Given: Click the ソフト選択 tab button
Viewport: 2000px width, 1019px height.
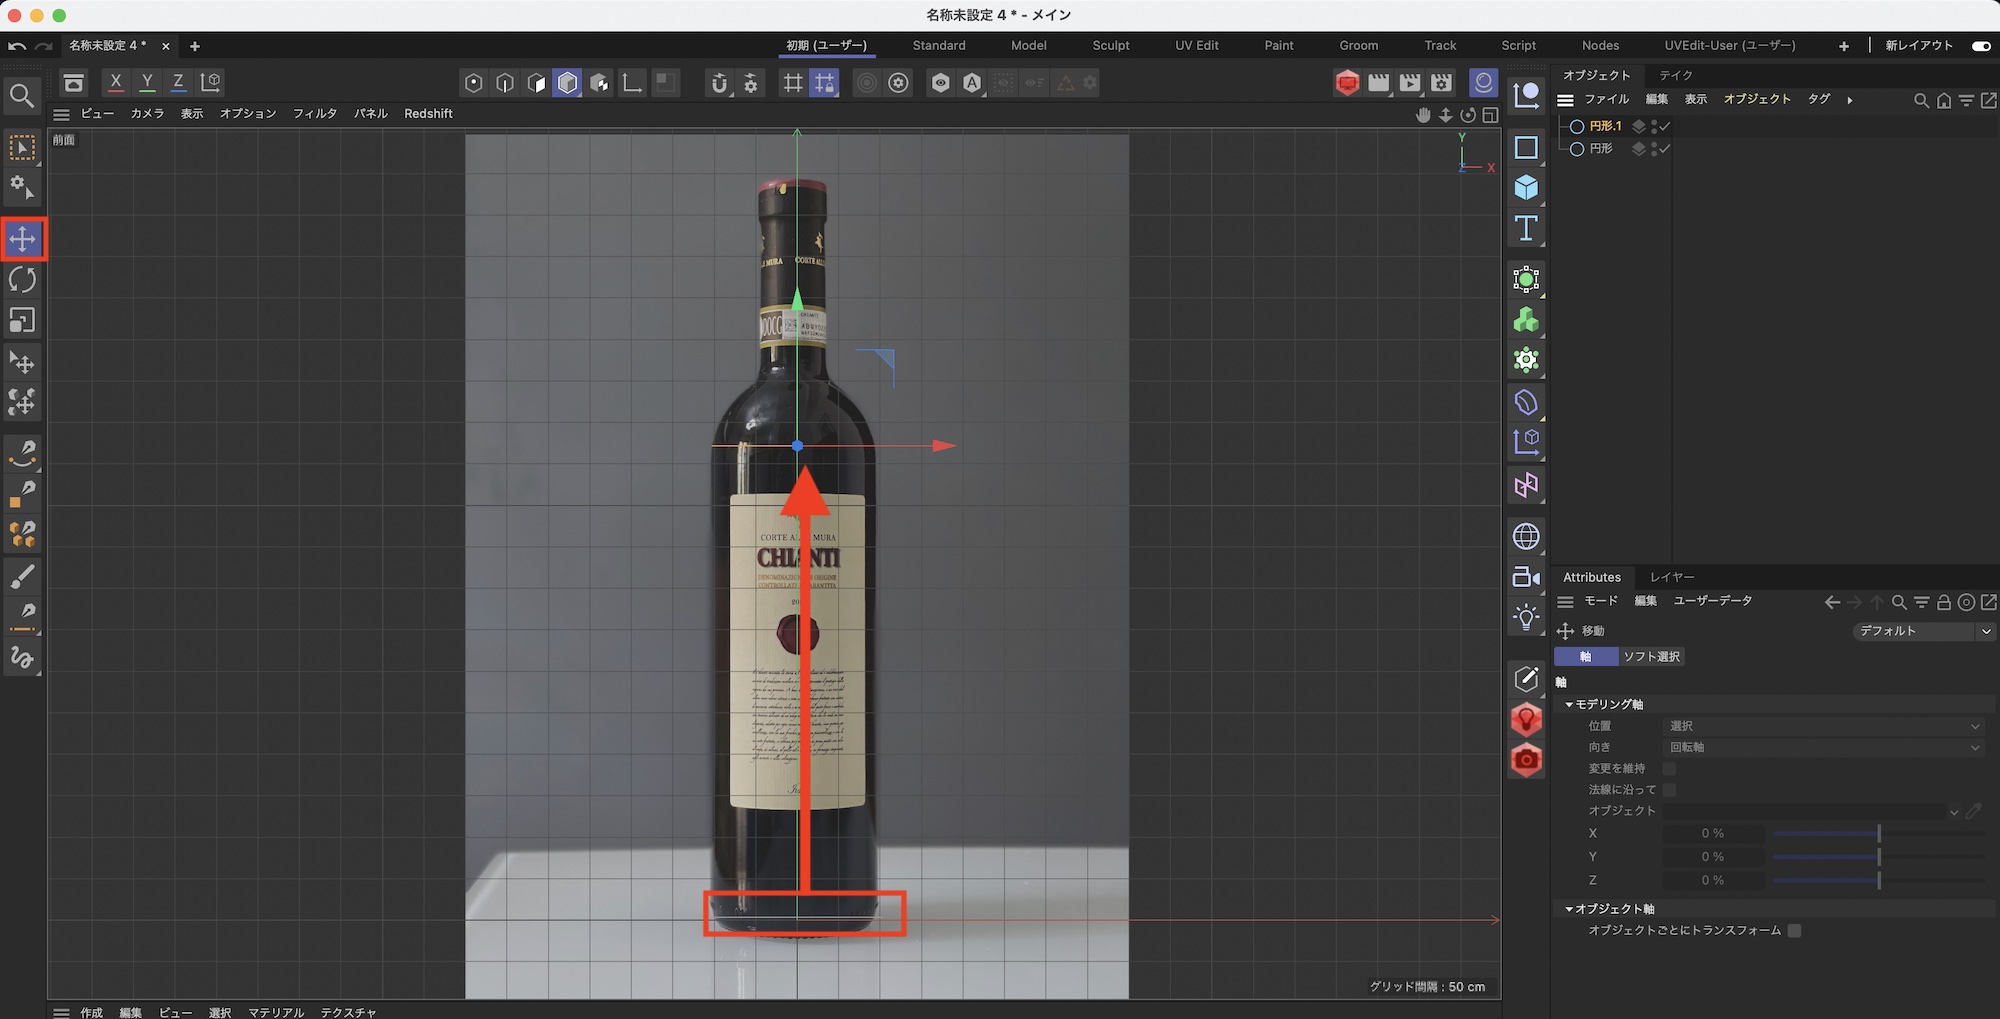Looking at the screenshot, I should pos(1651,657).
